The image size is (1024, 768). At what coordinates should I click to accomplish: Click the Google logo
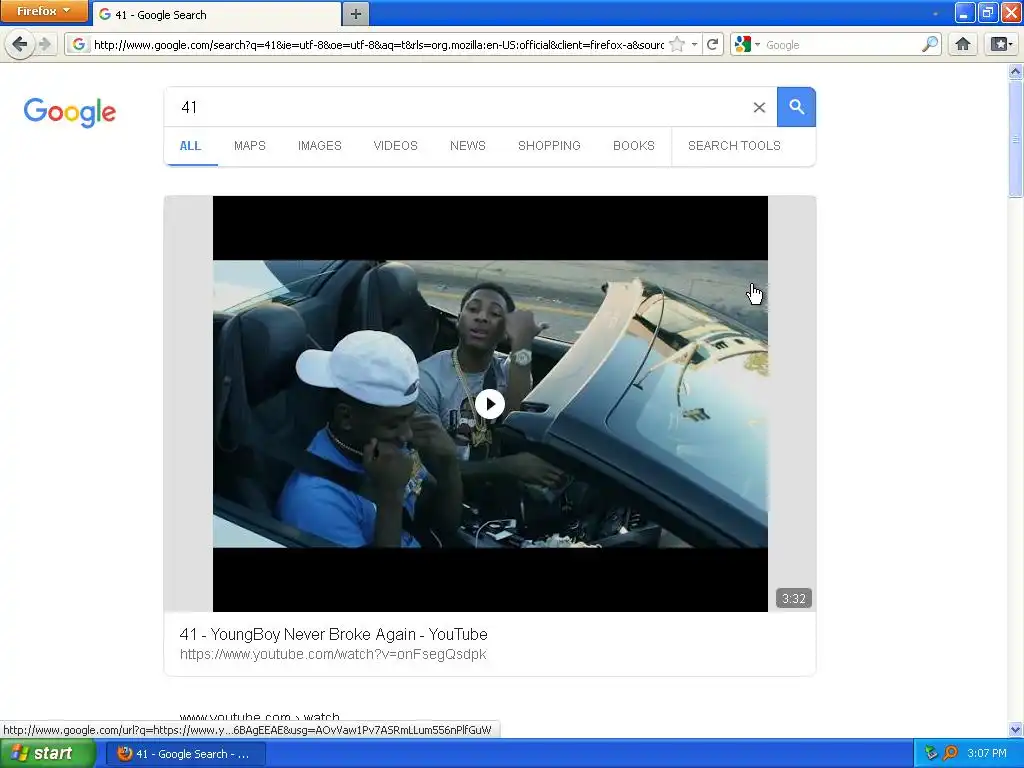pos(70,112)
